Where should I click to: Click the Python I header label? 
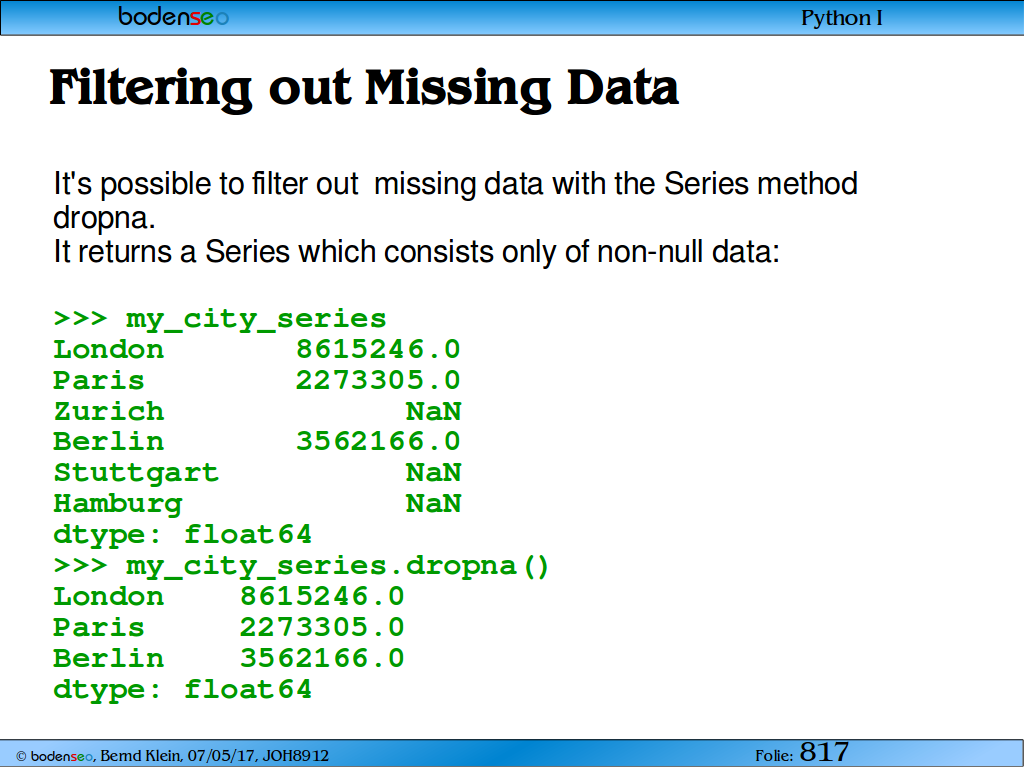coord(842,18)
